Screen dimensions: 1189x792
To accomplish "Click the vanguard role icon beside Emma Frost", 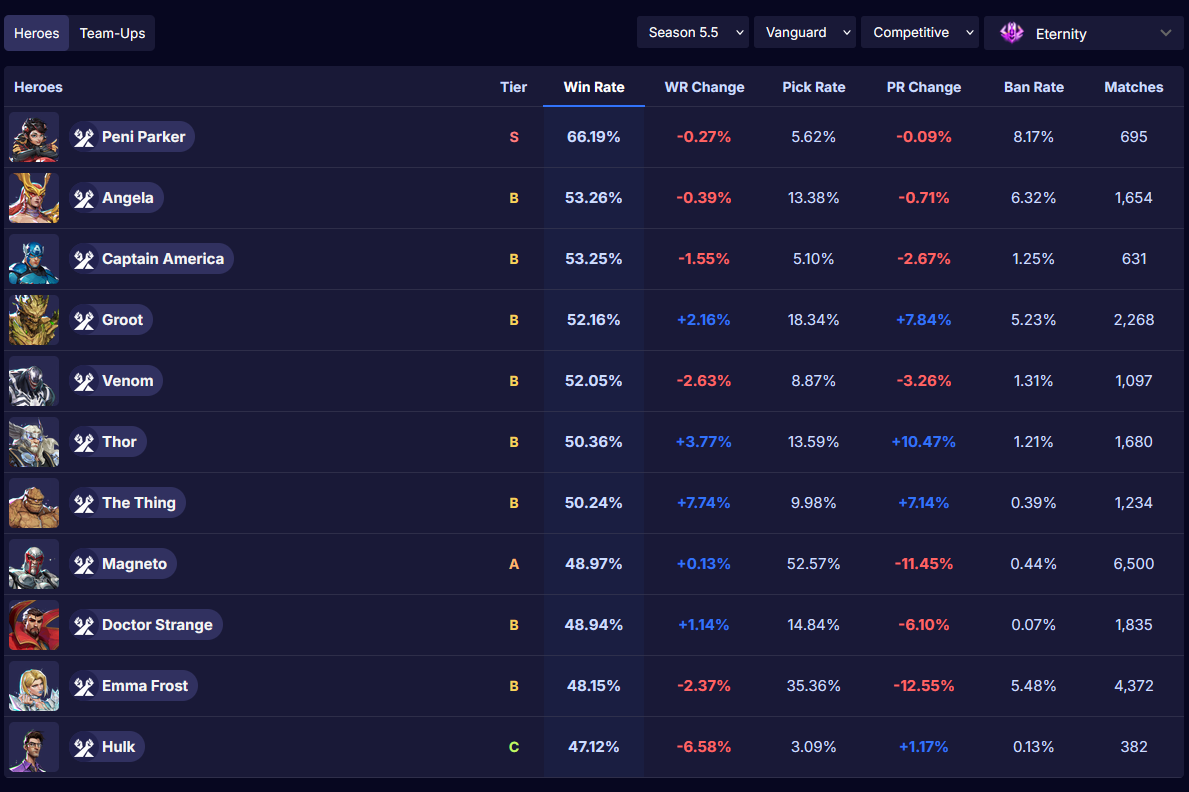I will 84,686.
